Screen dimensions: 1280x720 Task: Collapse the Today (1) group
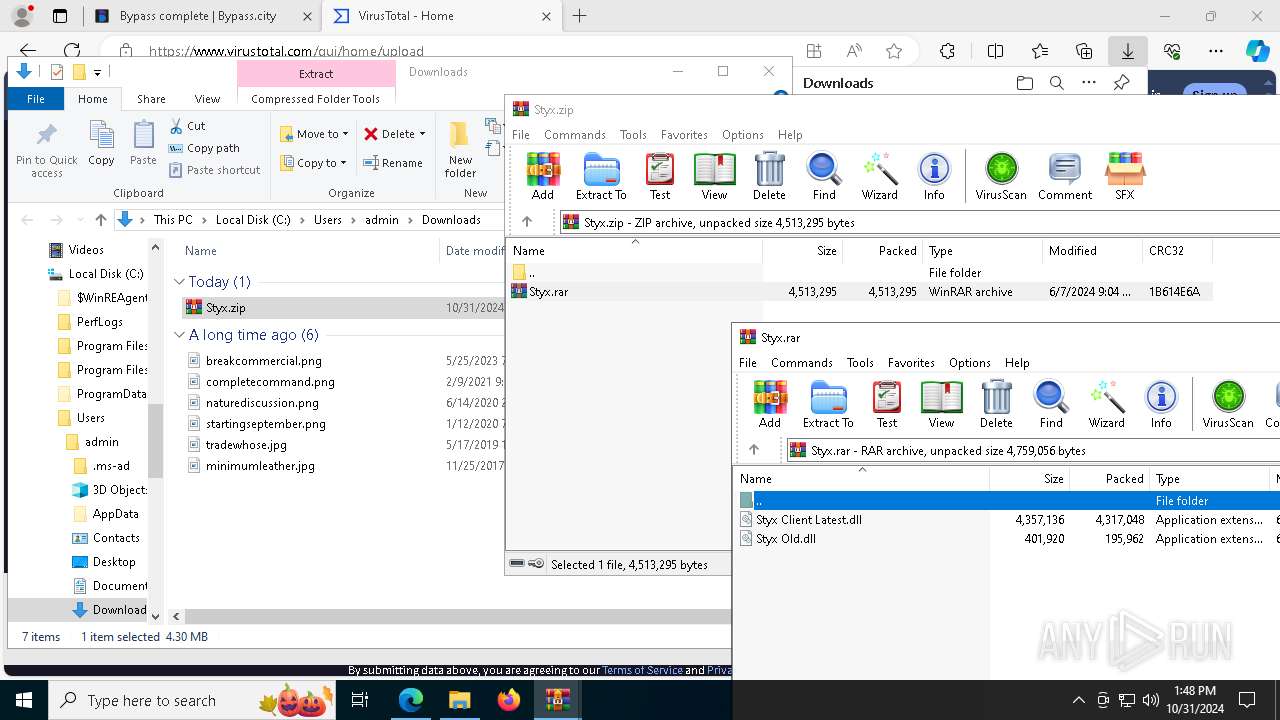coord(179,282)
